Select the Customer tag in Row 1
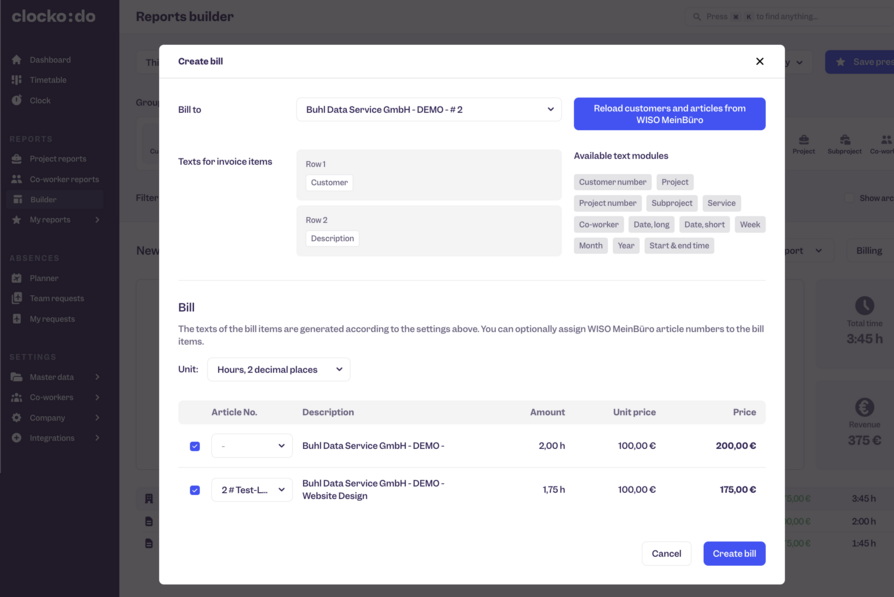894x597 pixels. tap(329, 182)
